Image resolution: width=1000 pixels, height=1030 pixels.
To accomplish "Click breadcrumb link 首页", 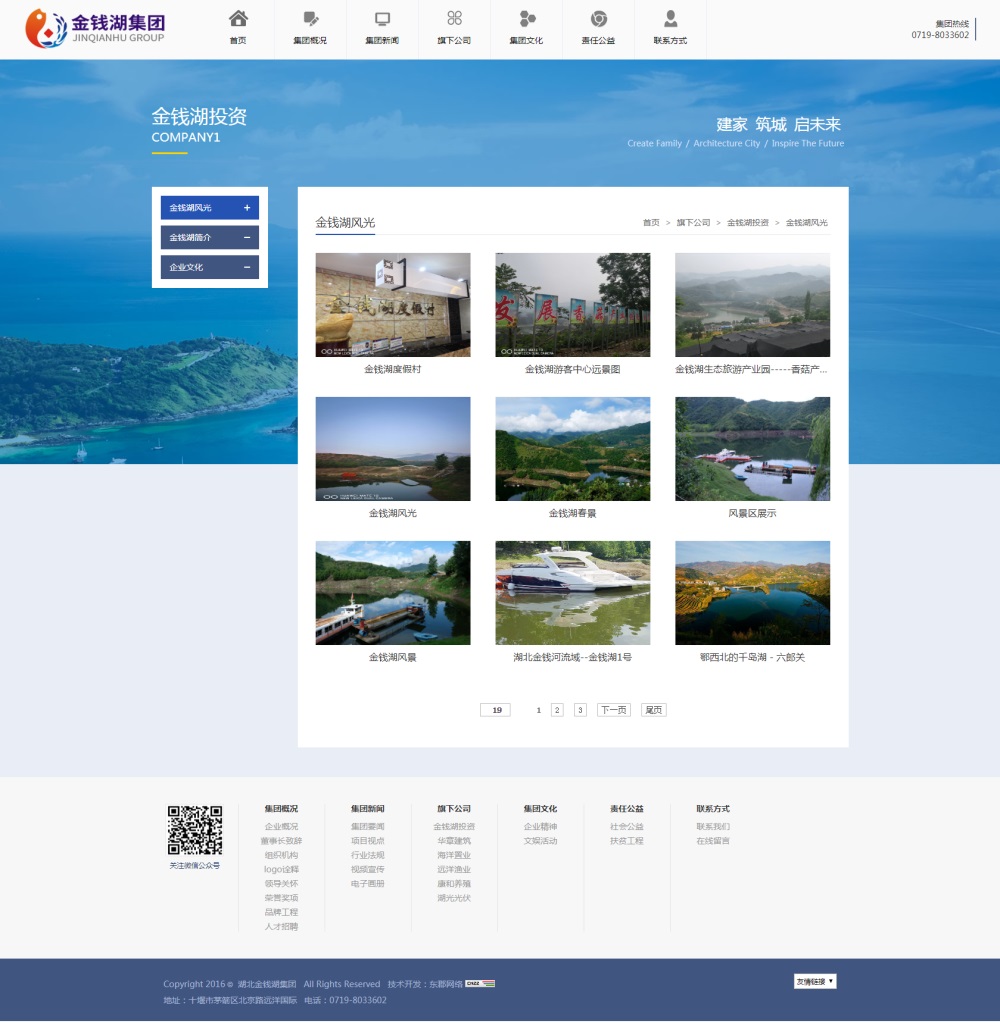I will [651, 223].
